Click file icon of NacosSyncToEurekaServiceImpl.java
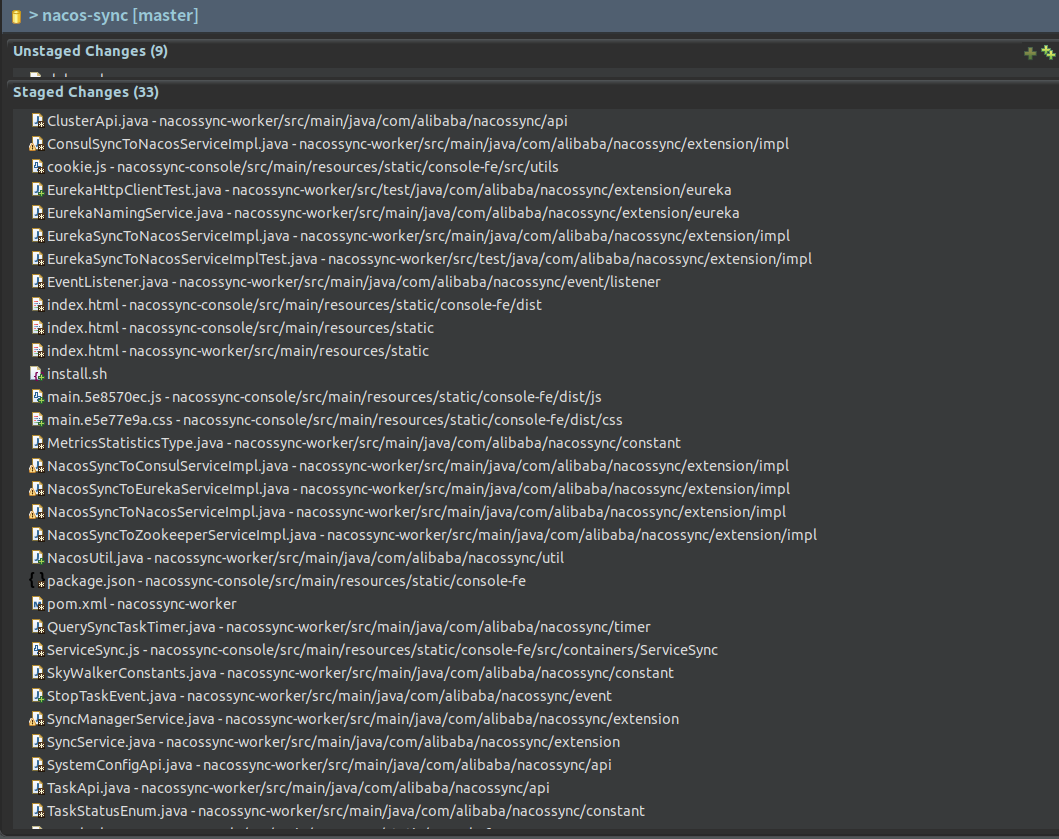The height and width of the screenshot is (839, 1059). click(x=36, y=488)
